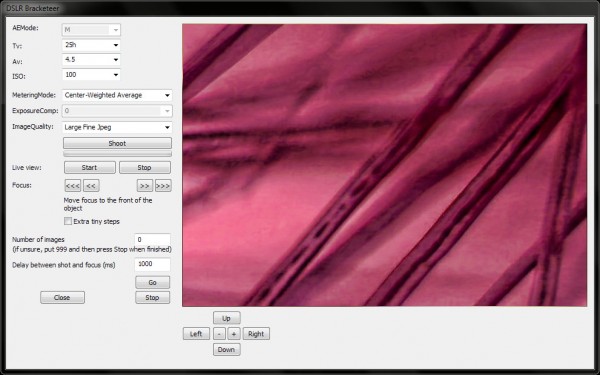Open the AEMode dropdown
The width and height of the screenshot is (600, 375).
91,29
